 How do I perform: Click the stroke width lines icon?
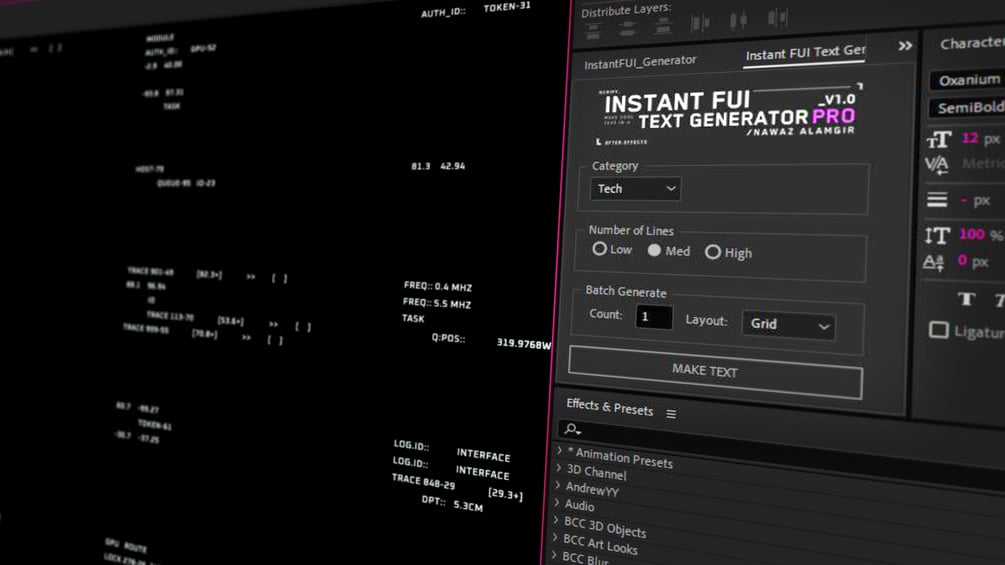(x=936, y=200)
